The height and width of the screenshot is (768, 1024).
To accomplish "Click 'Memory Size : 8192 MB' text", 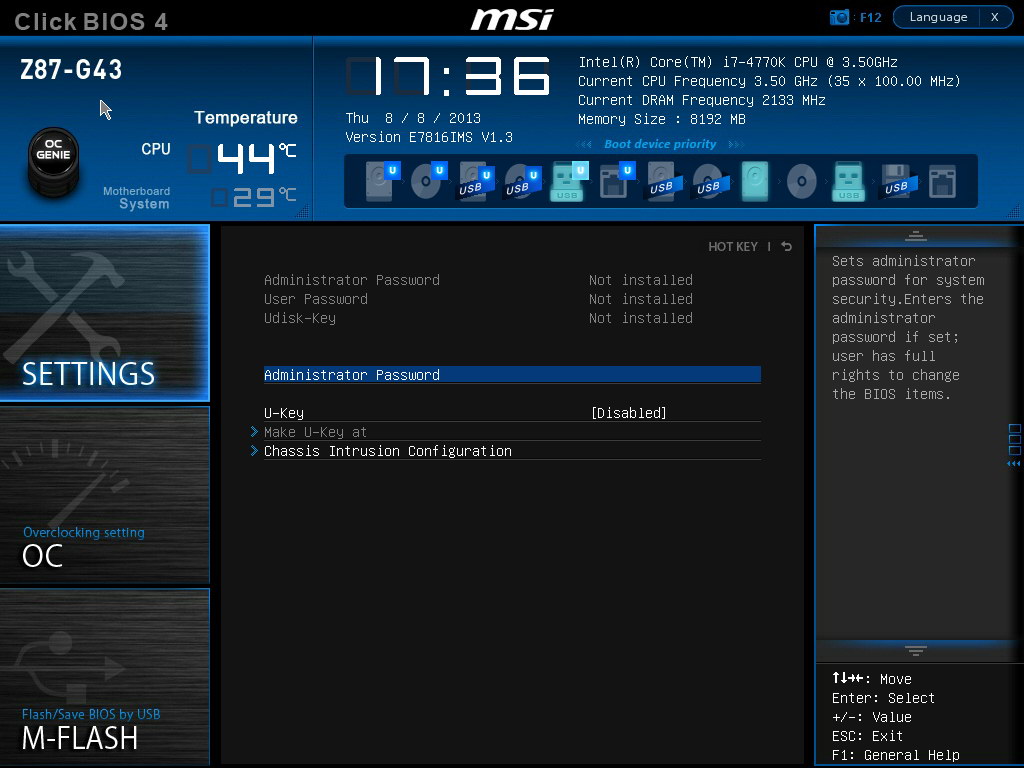I will coord(662,119).
